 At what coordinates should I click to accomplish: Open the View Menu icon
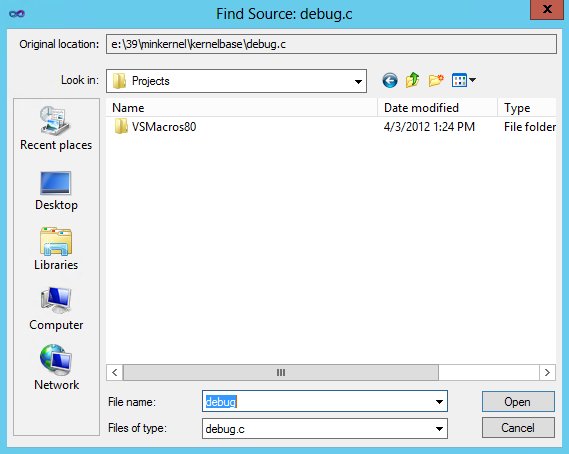pyautogui.click(x=459, y=80)
